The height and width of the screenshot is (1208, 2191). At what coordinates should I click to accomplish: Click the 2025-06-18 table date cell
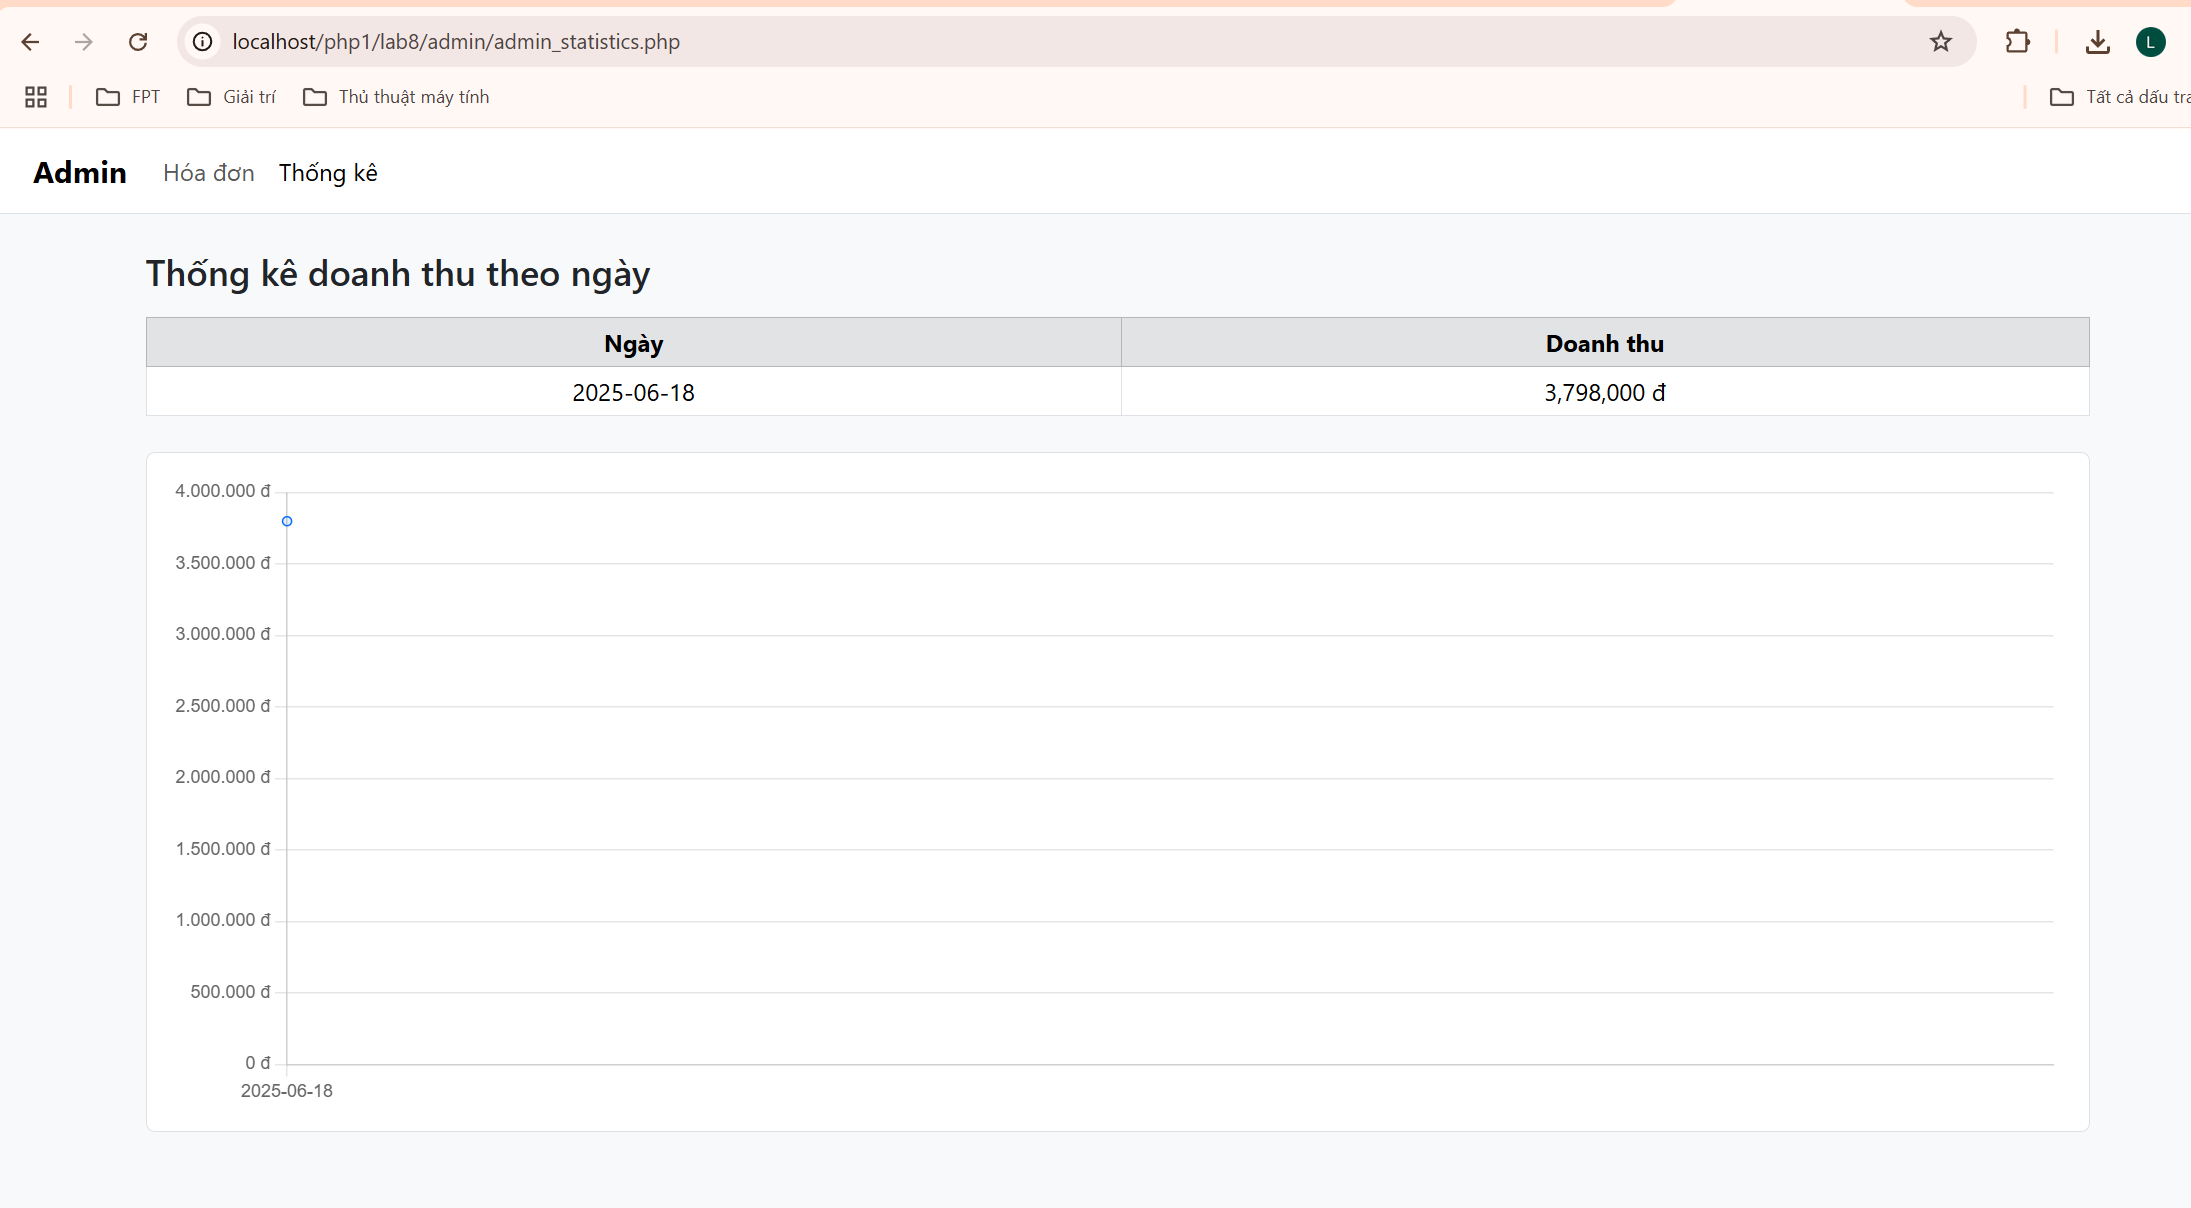(634, 392)
